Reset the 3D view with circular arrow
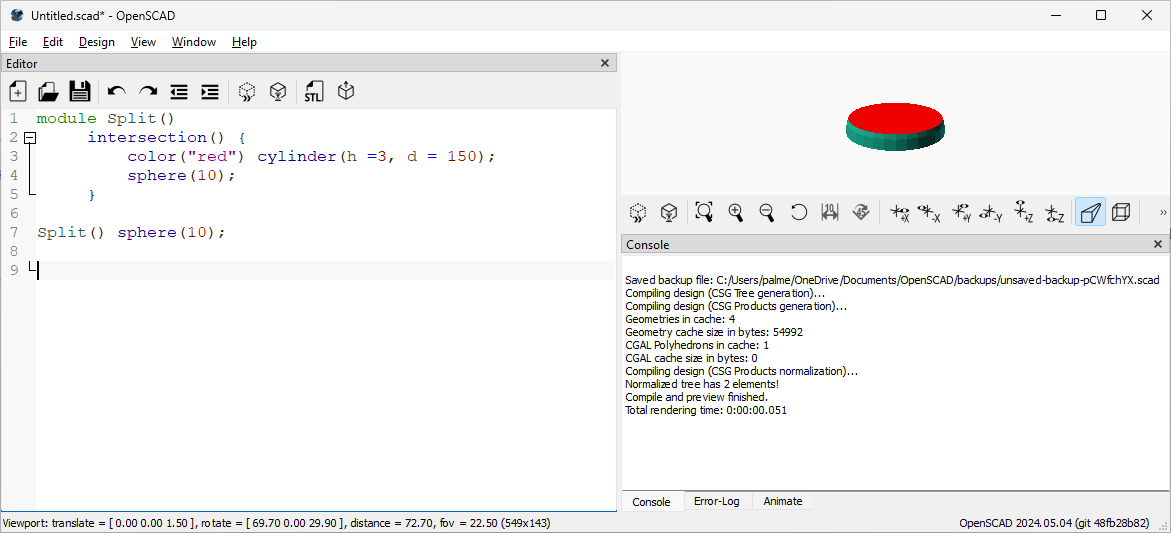This screenshot has width=1171, height=533. point(799,212)
